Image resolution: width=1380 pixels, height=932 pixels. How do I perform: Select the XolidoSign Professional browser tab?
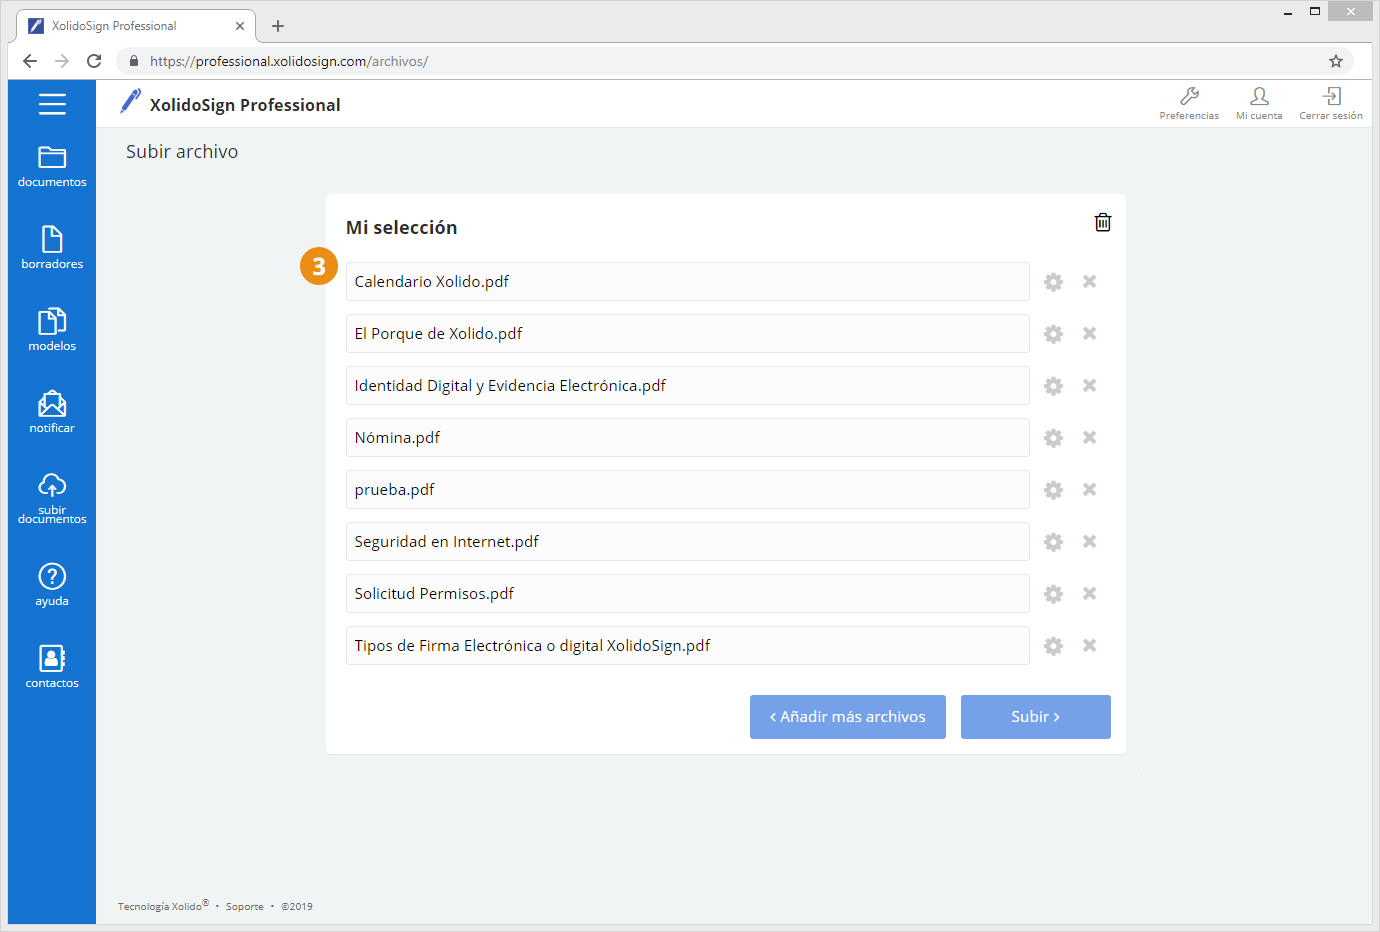[136, 26]
